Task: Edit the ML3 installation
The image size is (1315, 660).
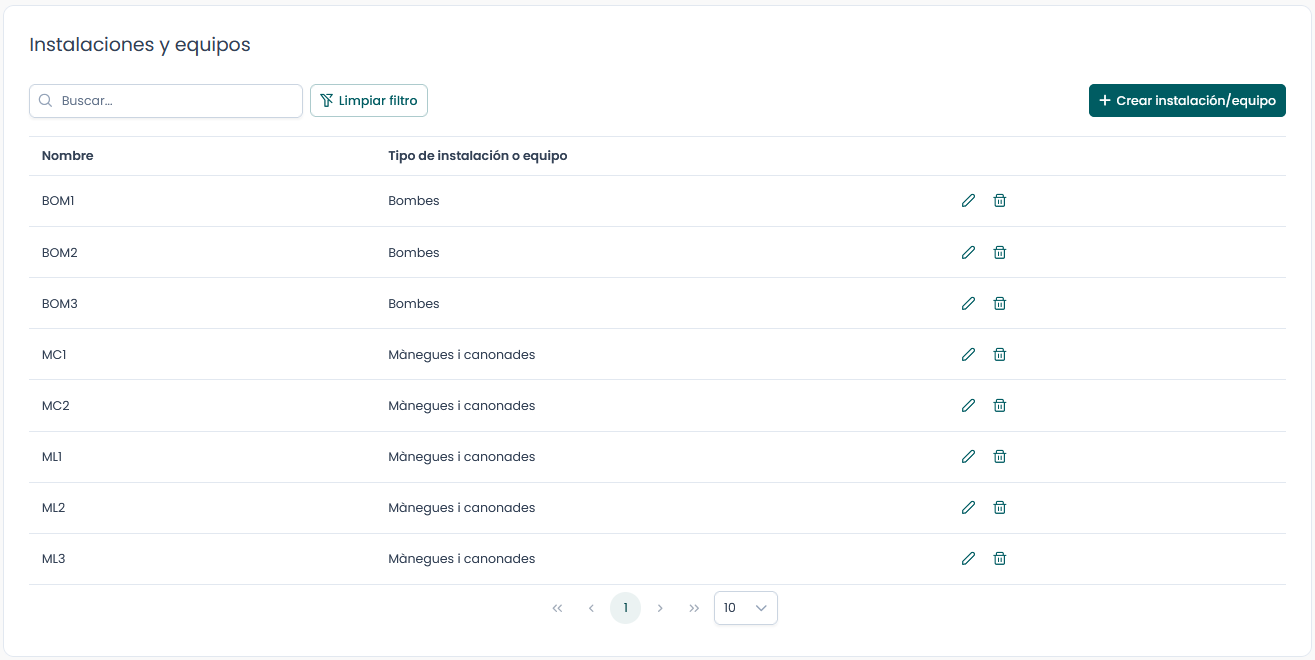Action: tap(968, 558)
